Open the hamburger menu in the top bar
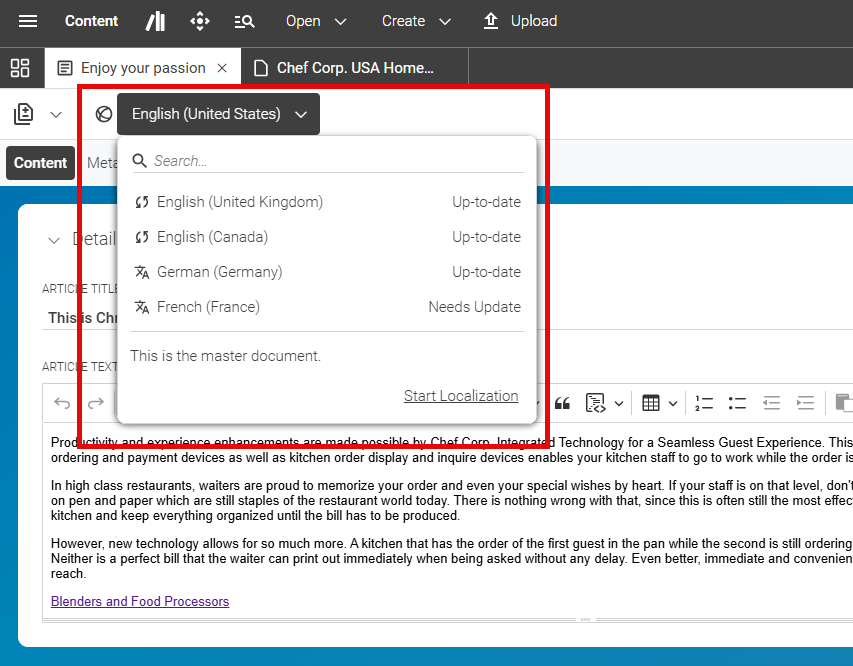 coord(27,21)
